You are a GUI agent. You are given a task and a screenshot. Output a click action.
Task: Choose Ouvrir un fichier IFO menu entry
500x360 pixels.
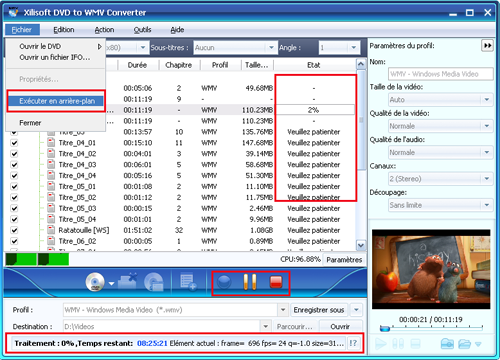56,57
